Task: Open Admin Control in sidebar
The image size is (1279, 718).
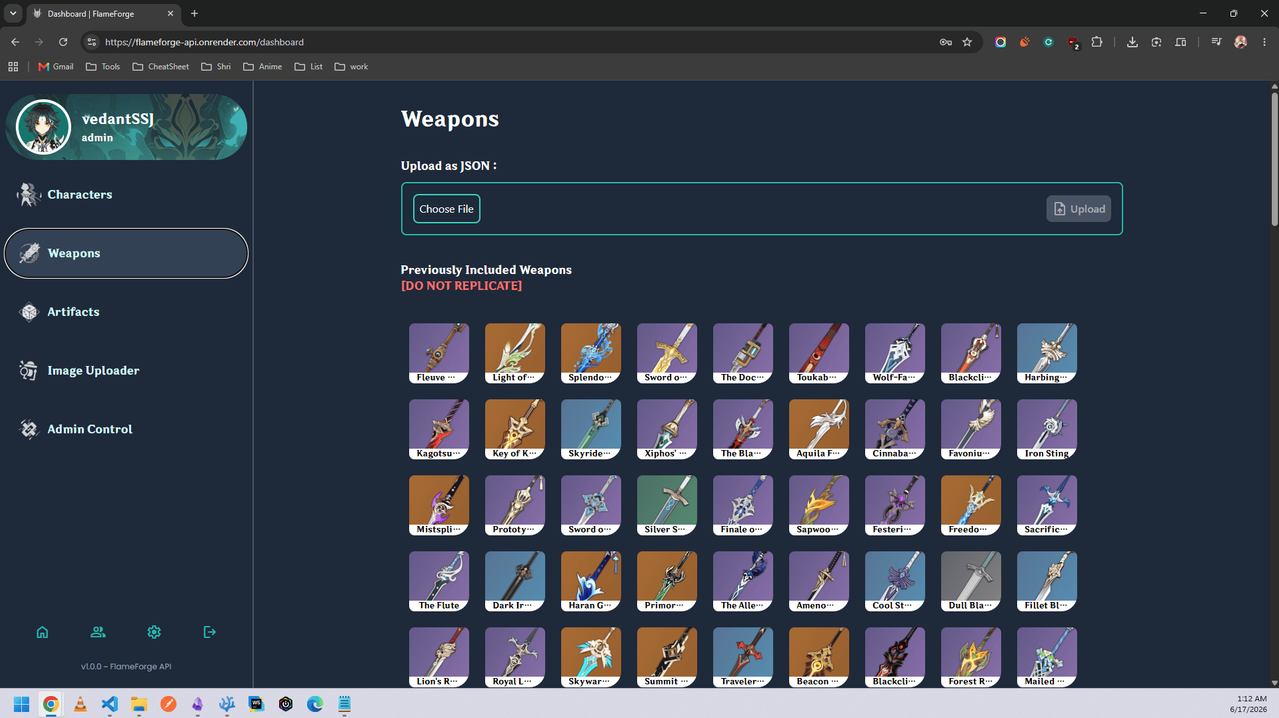Action: [x=126, y=429]
